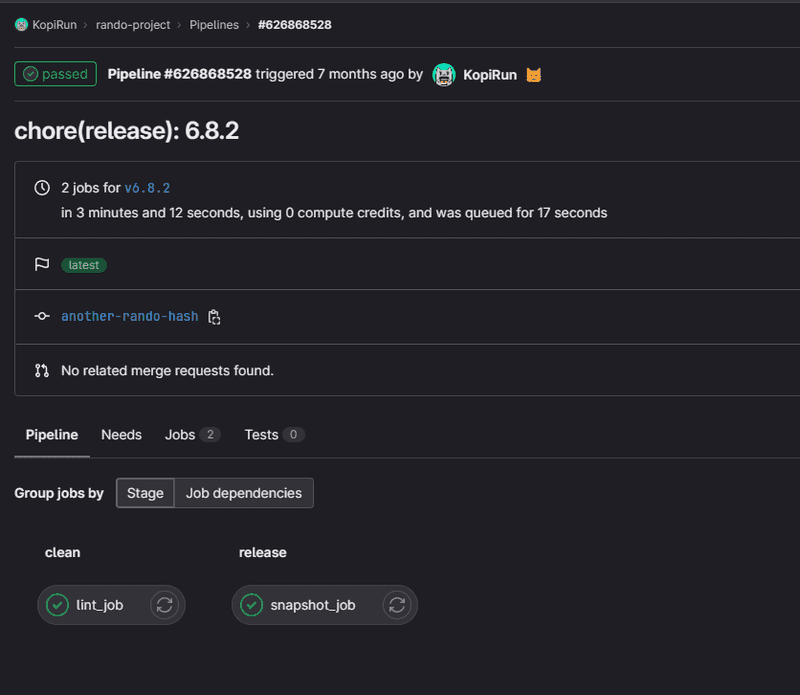Click the latest pipeline badge
The height and width of the screenshot is (695, 800).
tap(84, 265)
